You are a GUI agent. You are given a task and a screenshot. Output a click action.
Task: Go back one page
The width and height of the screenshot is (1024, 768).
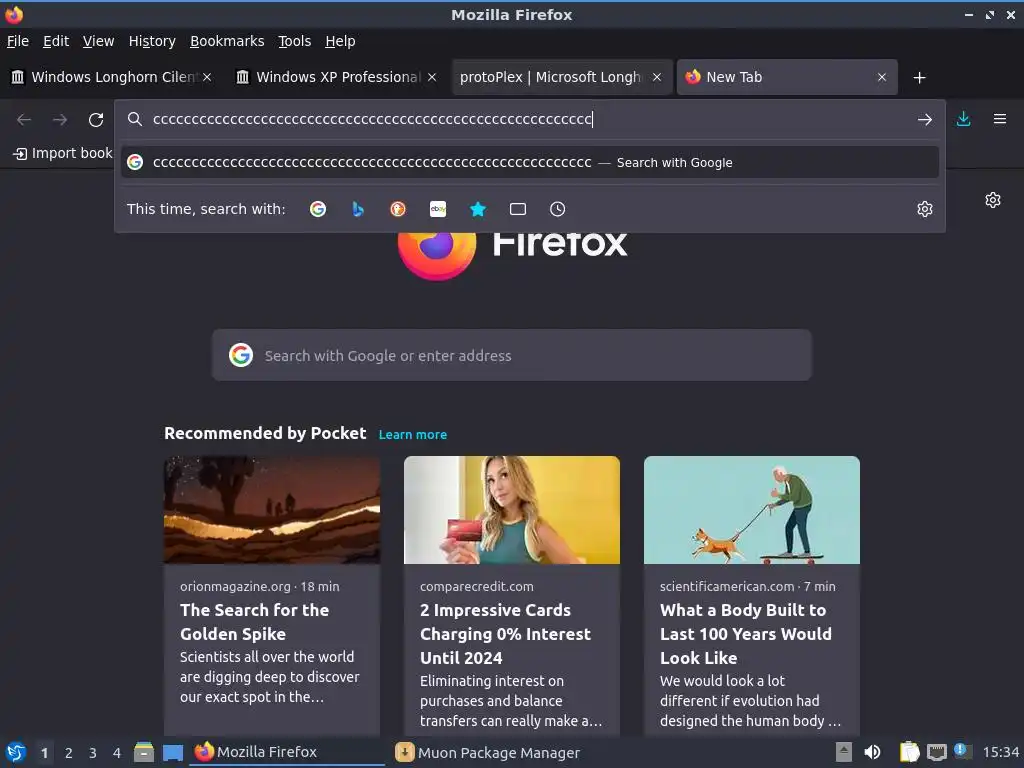tap(24, 120)
